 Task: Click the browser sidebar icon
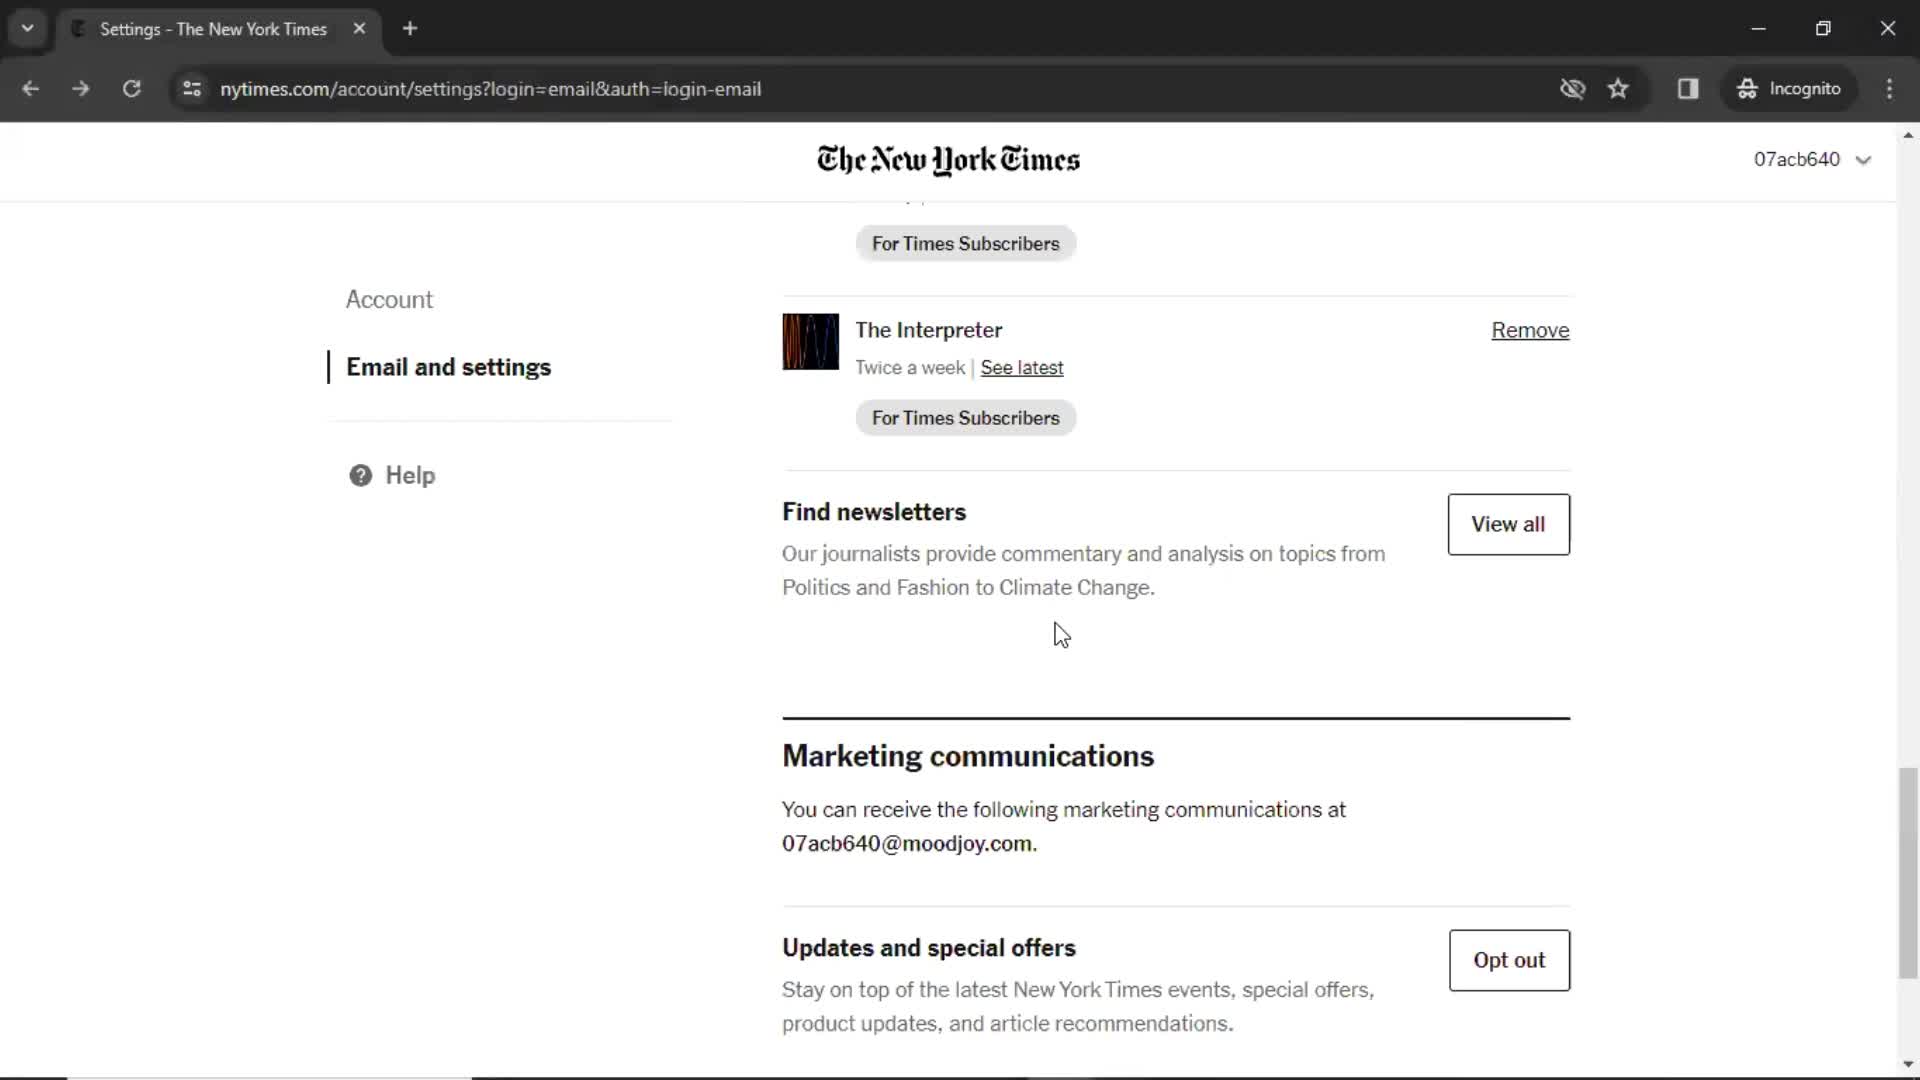[x=1689, y=88]
